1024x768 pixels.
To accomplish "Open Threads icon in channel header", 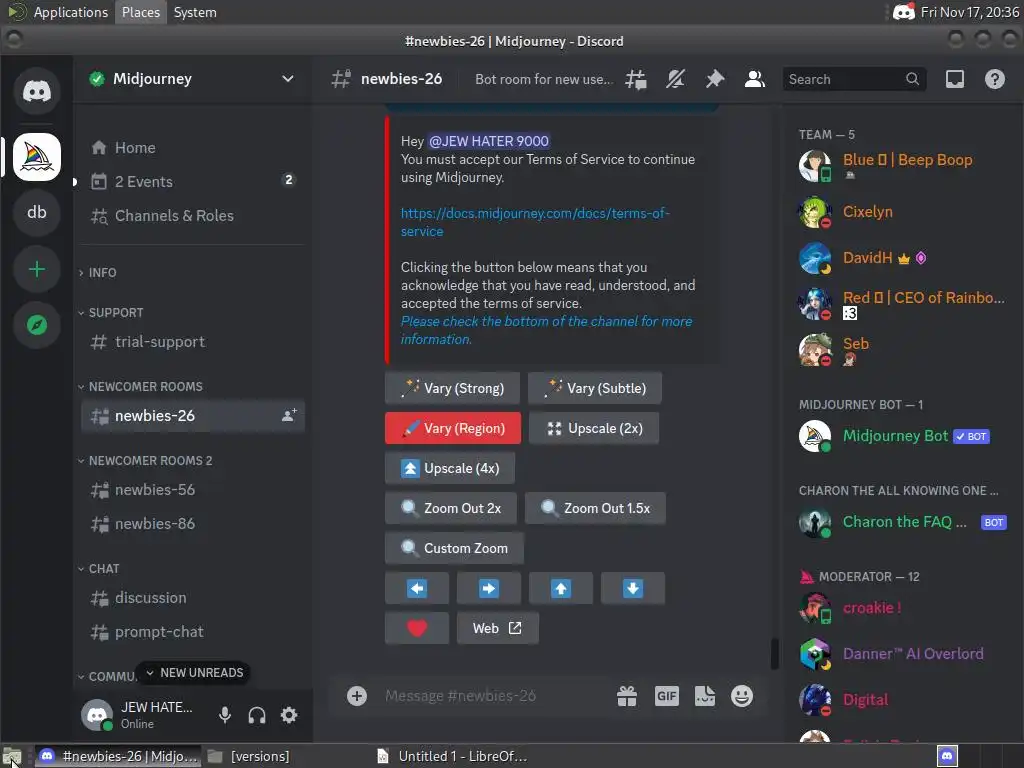I will point(635,79).
